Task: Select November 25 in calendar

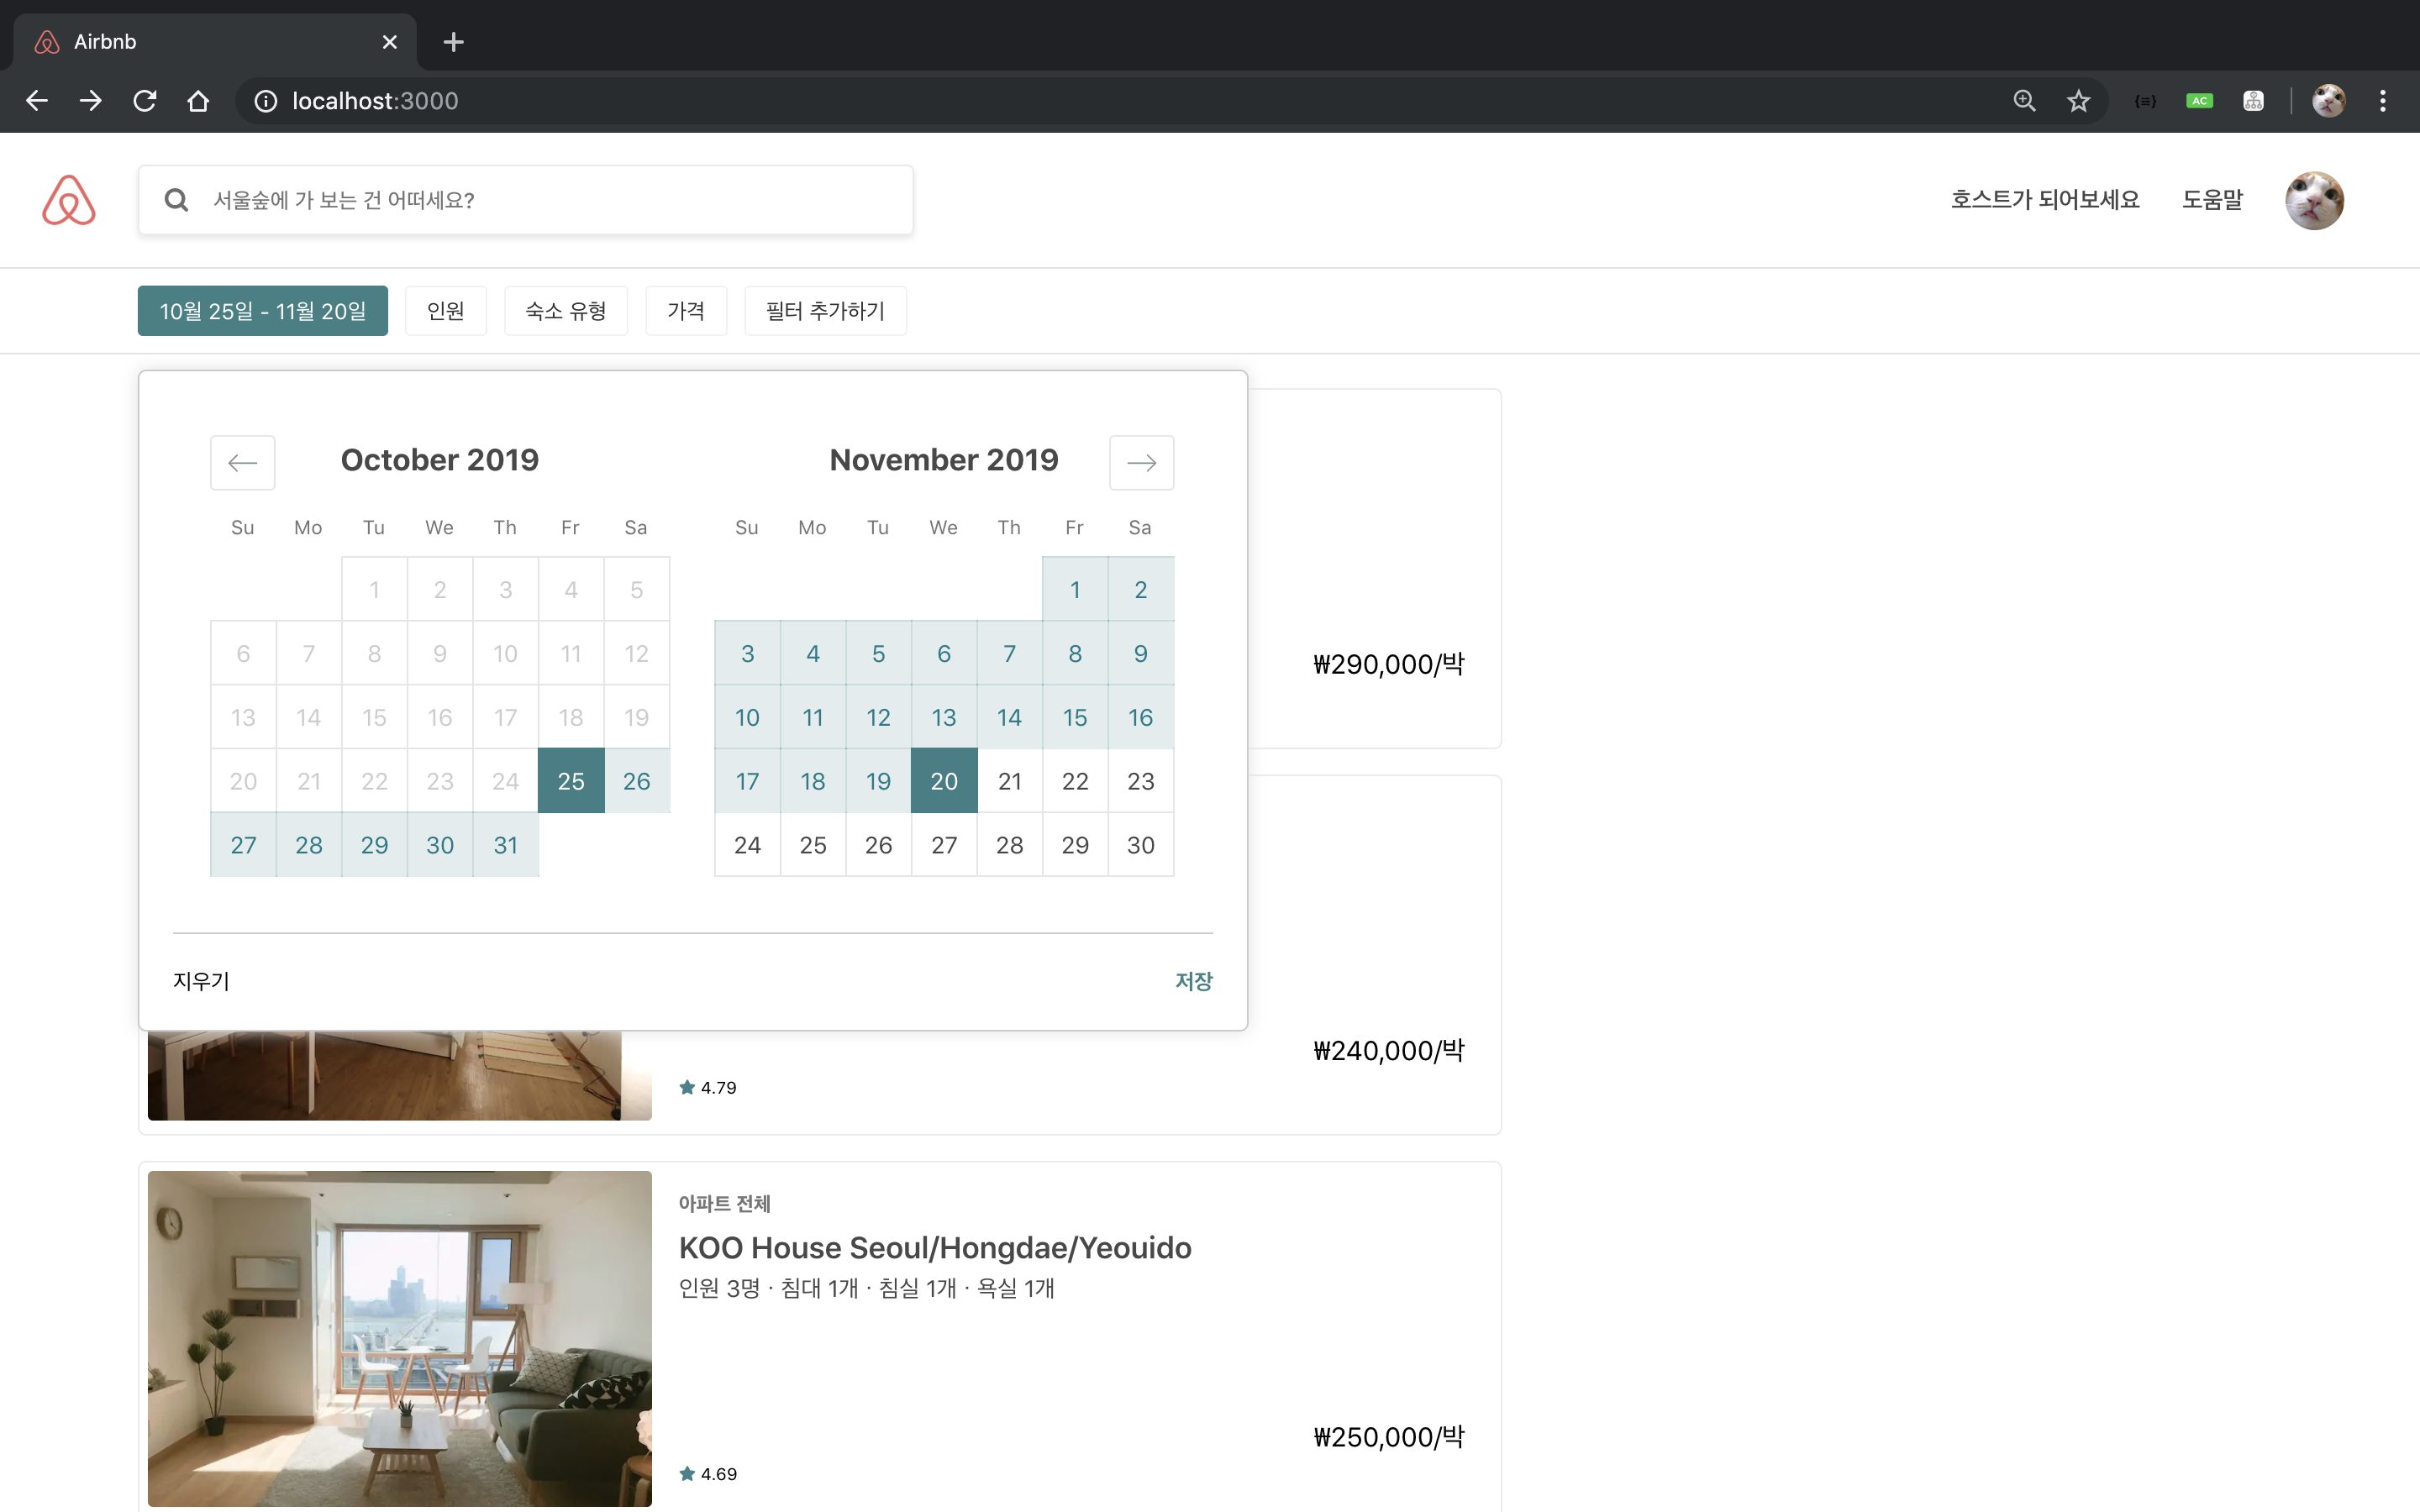Action: click(812, 845)
